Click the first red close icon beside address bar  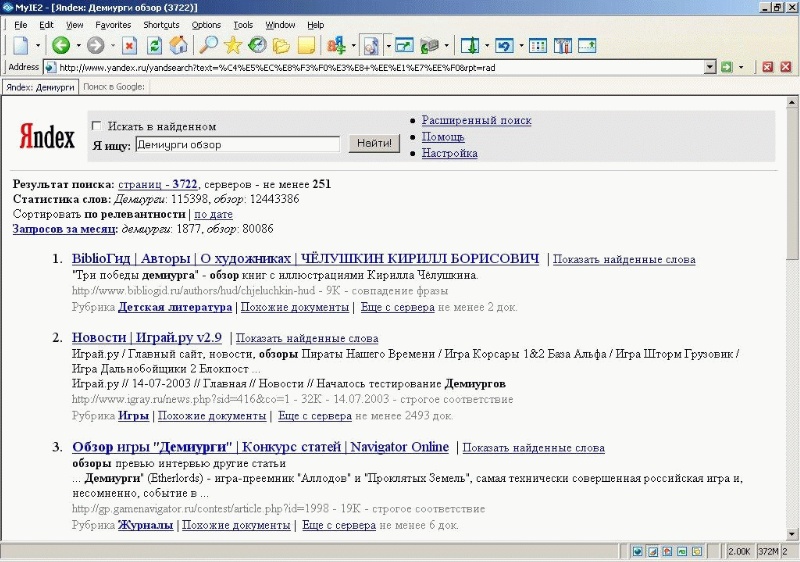pyautogui.click(x=768, y=67)
